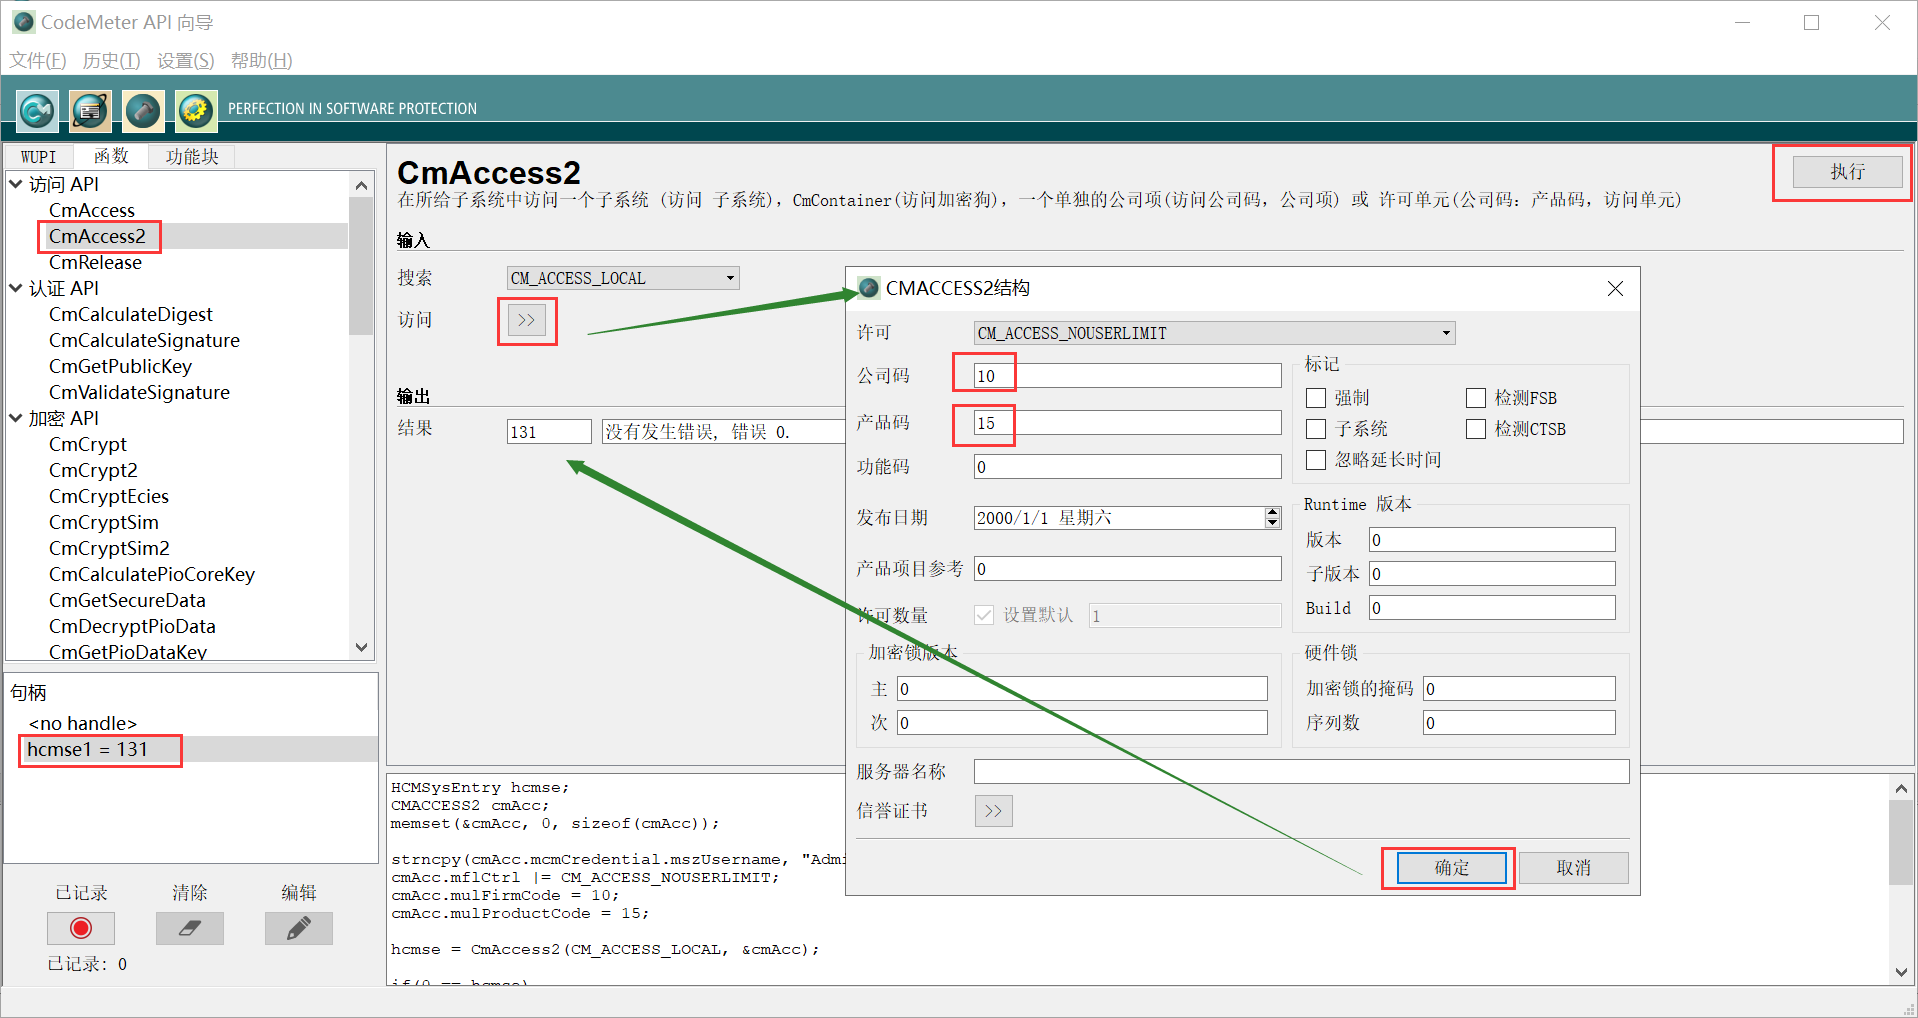Collapse the 访问 API tree node

pos(16,184)
